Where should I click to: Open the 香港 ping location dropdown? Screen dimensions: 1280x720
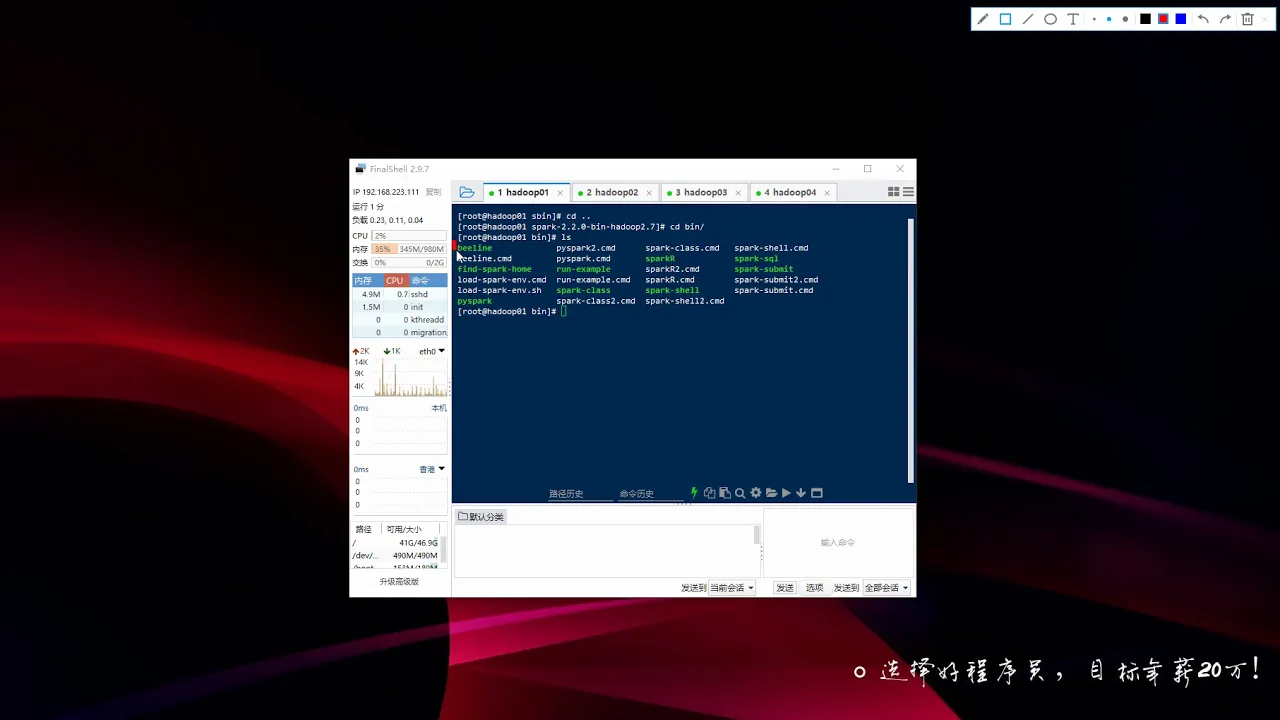click(432, 469)
